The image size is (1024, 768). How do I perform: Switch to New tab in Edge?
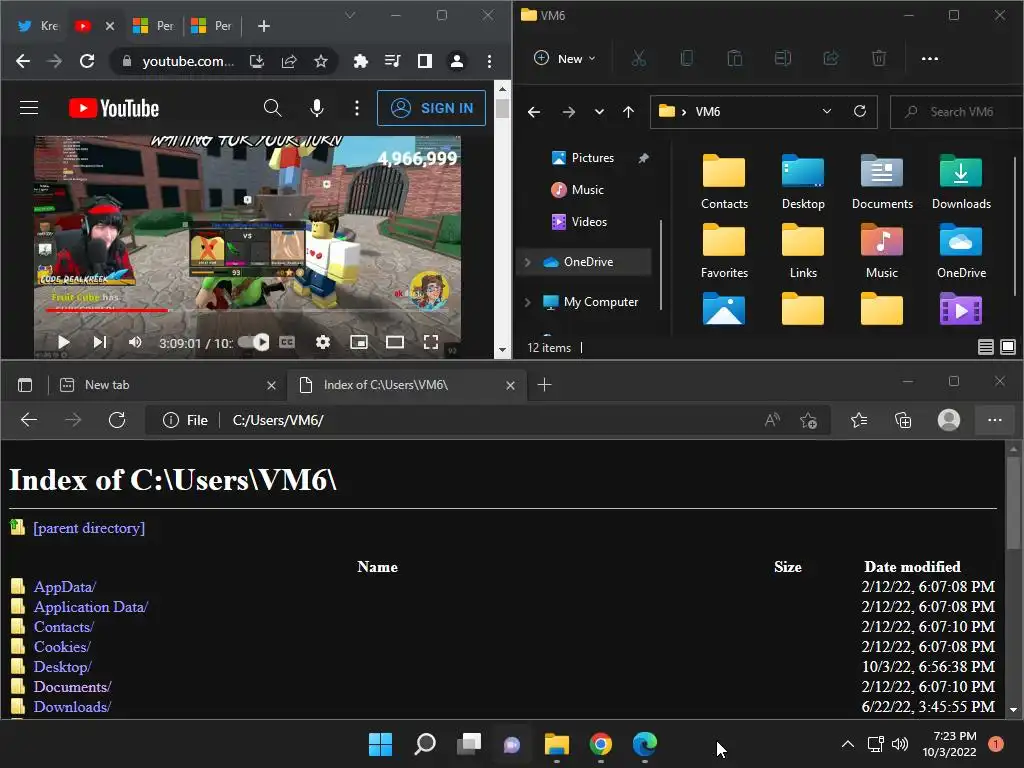click(168, 385)
